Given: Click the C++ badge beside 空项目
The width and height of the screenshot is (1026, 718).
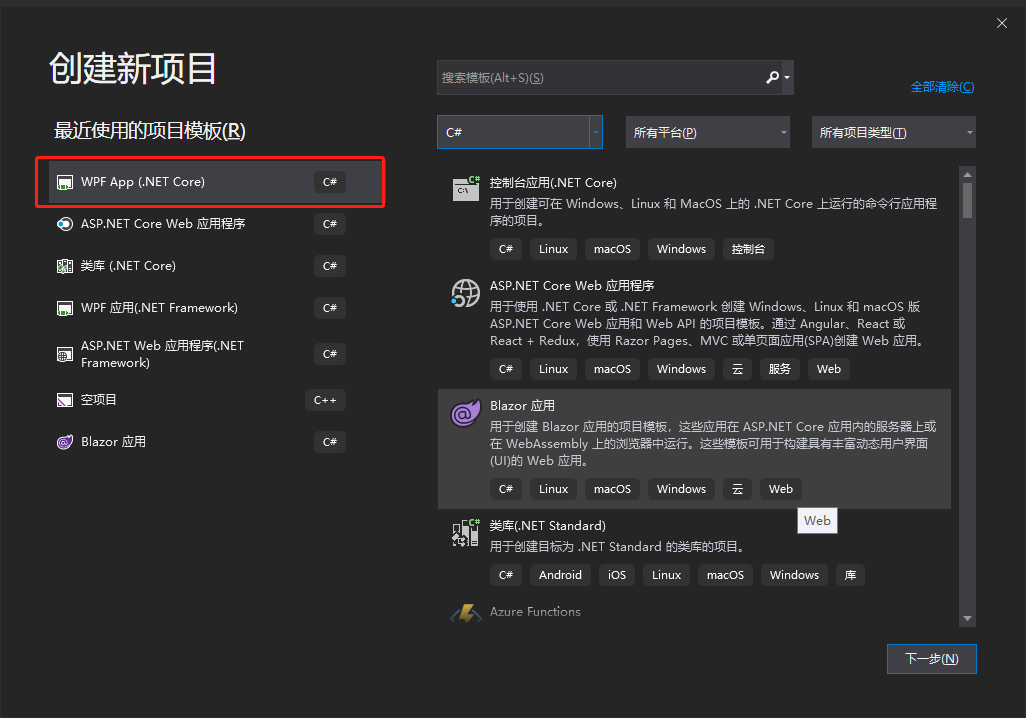Looking at the screenshot, I should 325,400.
